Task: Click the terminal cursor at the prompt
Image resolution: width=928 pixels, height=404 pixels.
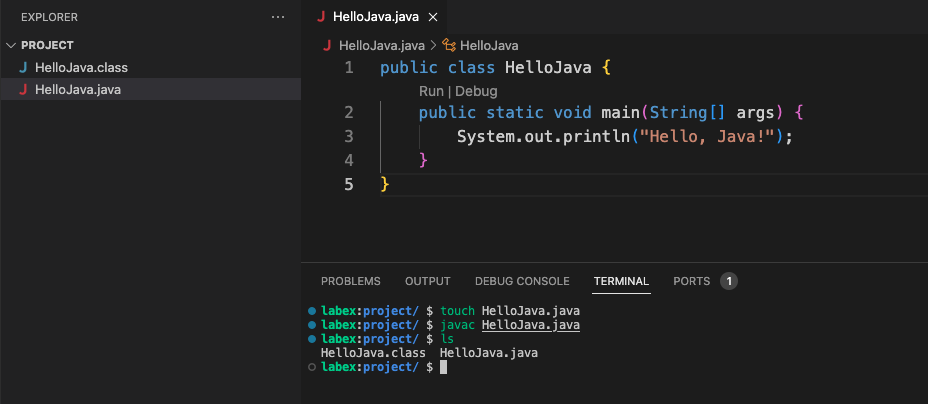Action: point(443,367)
